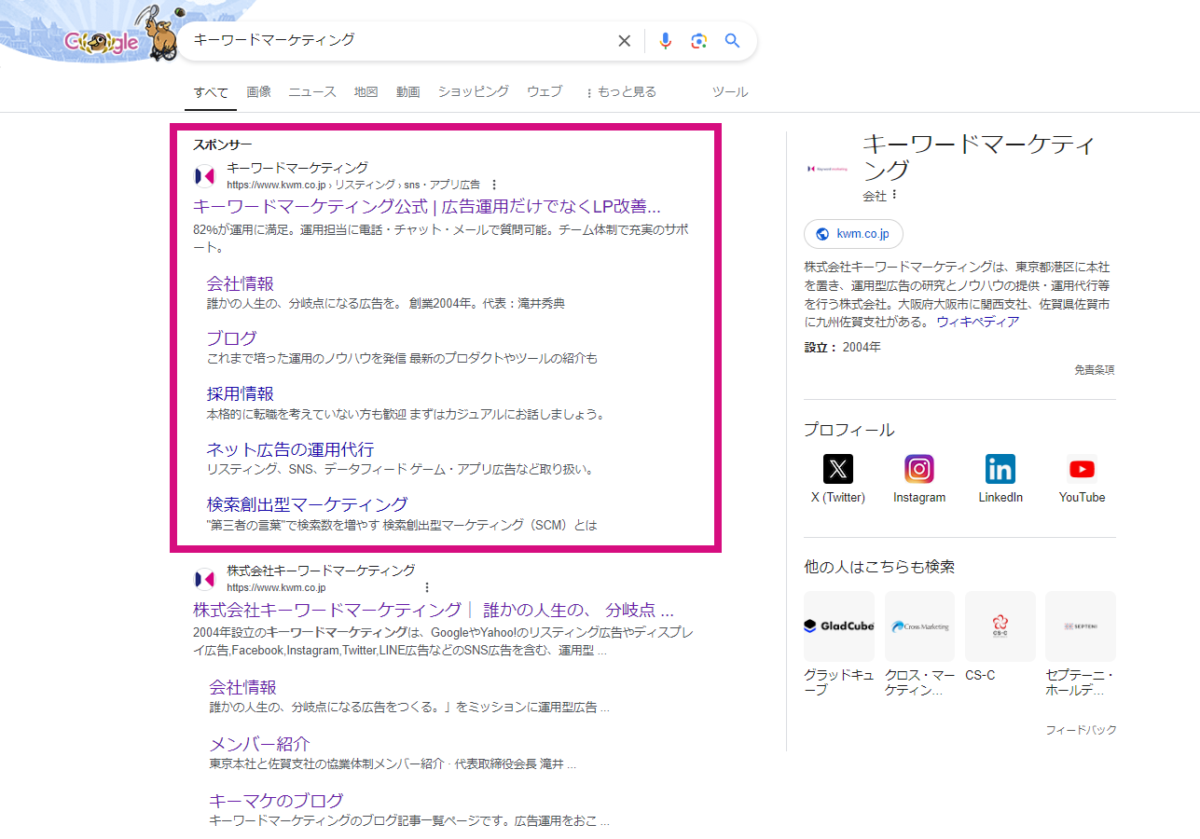Select the グラッドキューブ related search thumbnail
Image resolution: width=1200 pixels, height=839 pixels.
click(x=839, y=626)
